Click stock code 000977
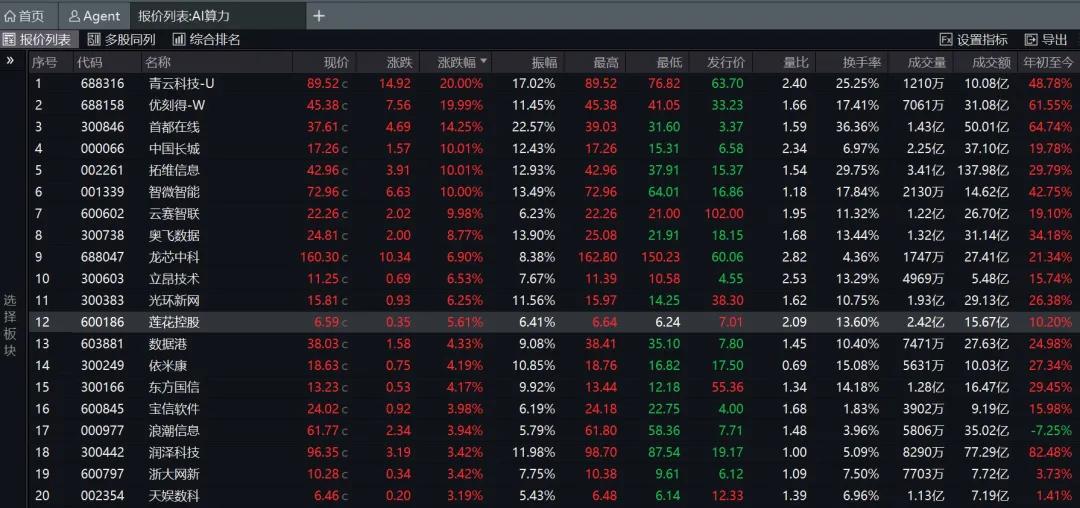The image size is (1080, 508). click(x=102, y=431)
